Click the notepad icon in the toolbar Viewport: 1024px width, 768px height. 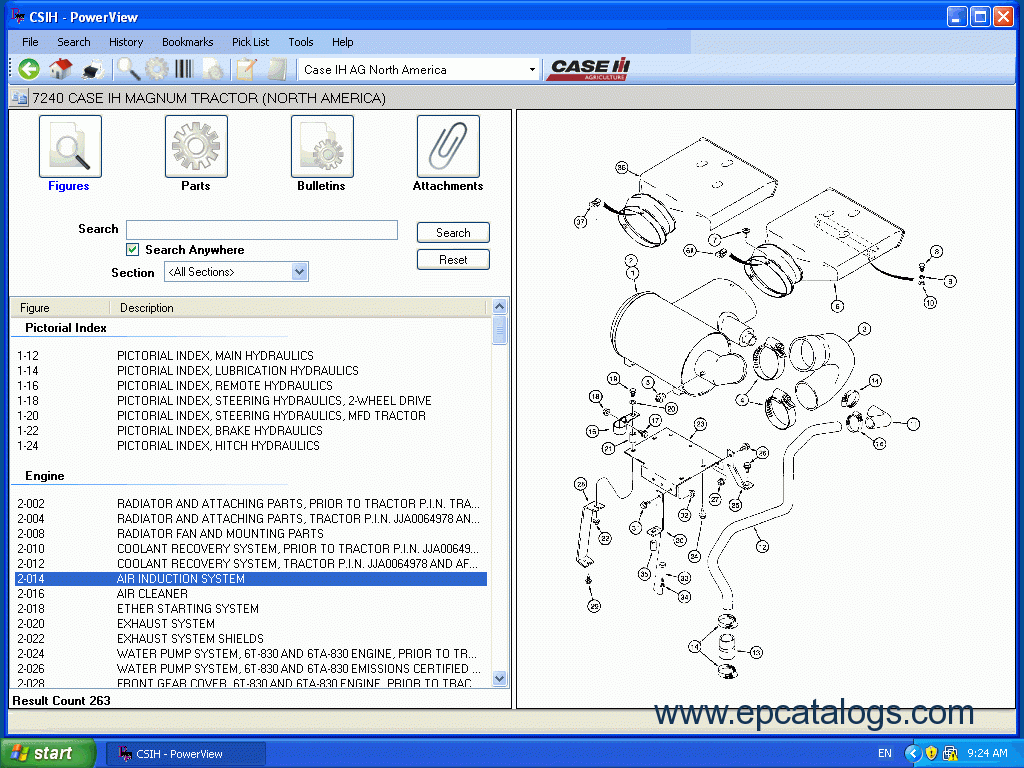(x=246, y=69)
